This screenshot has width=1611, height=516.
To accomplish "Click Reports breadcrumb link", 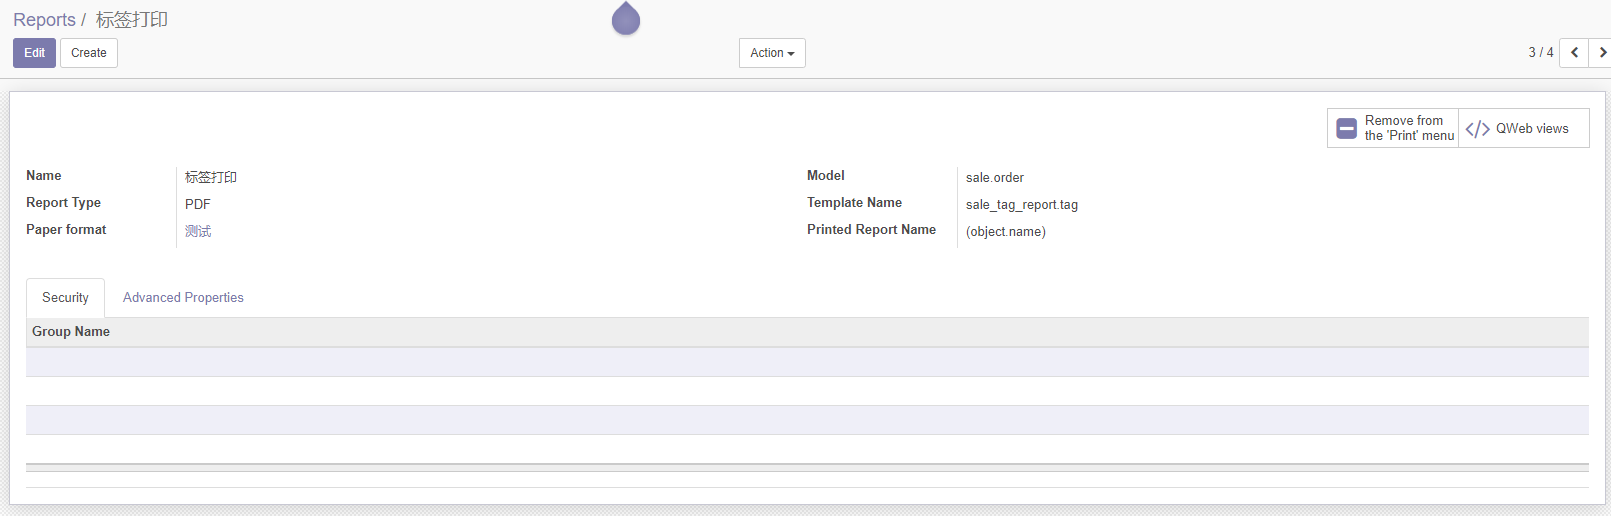I will coord(44,20).
